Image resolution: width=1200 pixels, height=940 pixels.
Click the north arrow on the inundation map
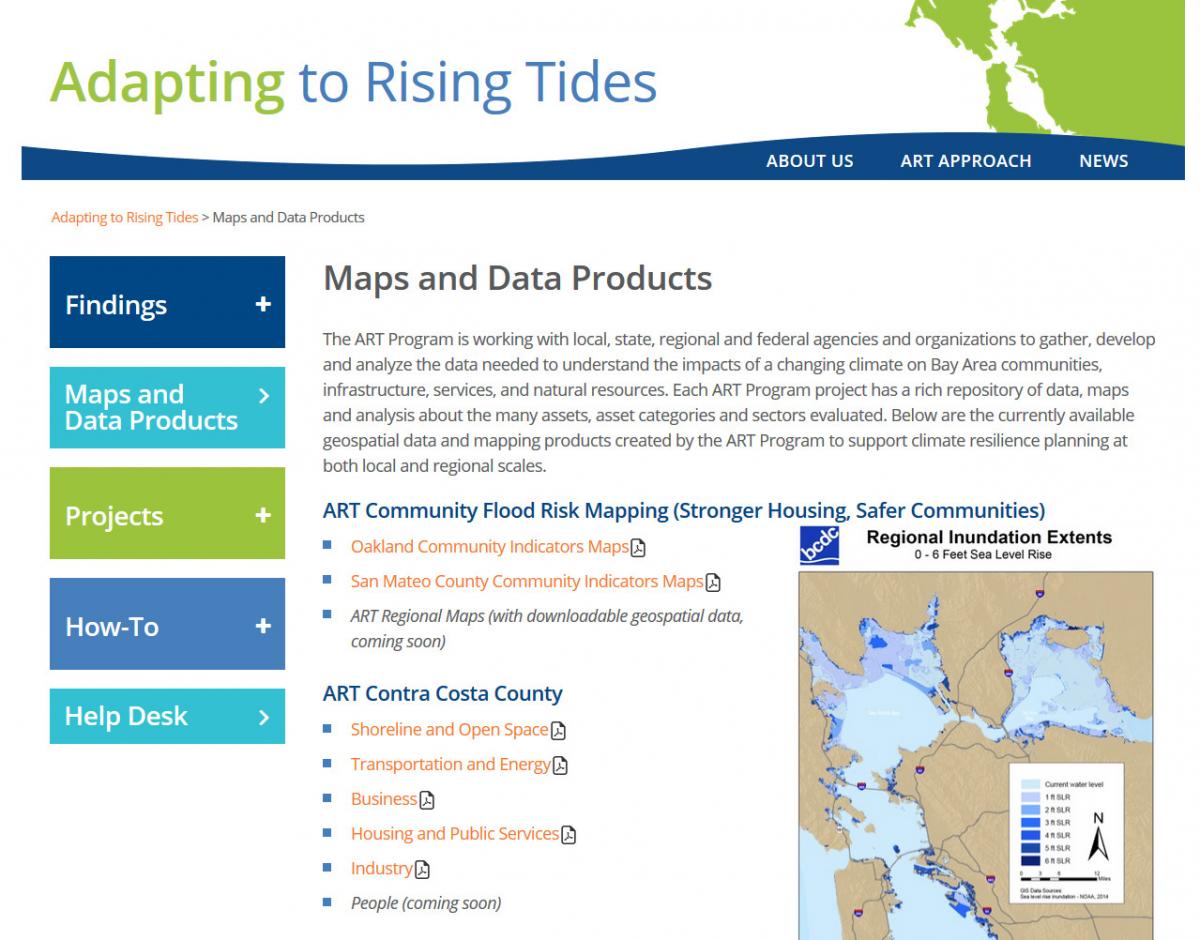coord(1098,838)
